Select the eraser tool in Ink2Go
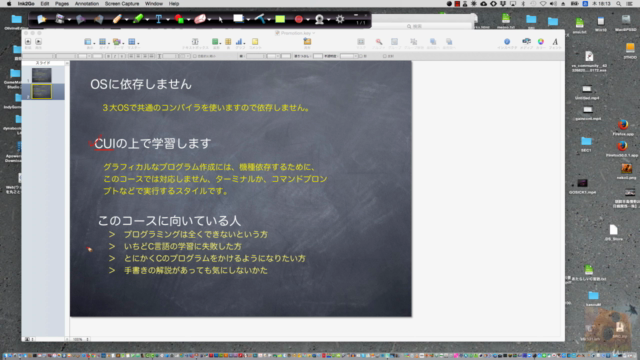This screenshot has height=360, width=640. 200,19
